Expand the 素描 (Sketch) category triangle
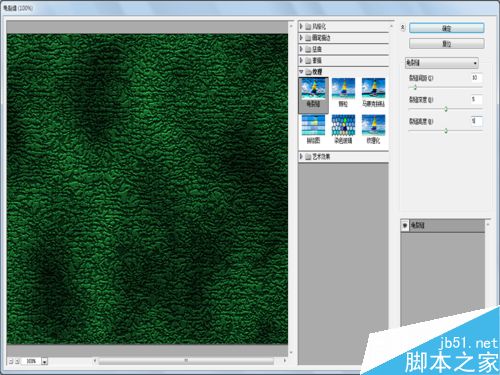 click(301, 60)
